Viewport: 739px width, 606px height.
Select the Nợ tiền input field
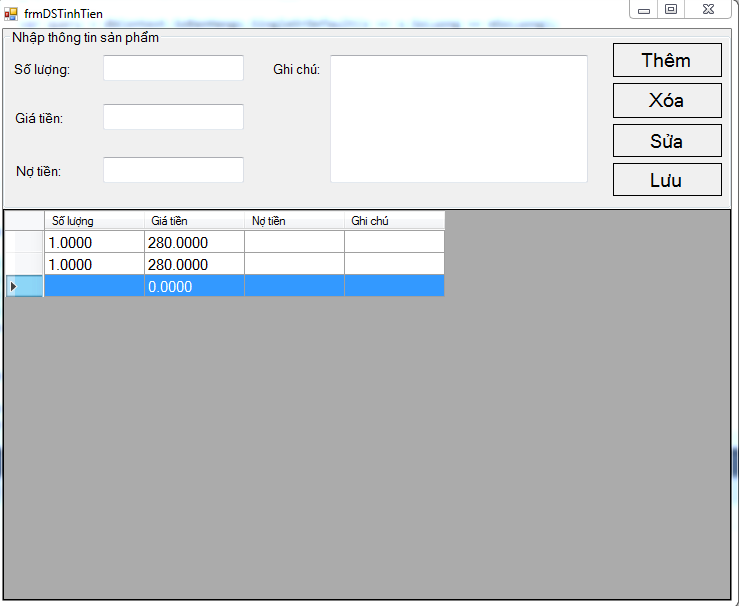point(173,170)
